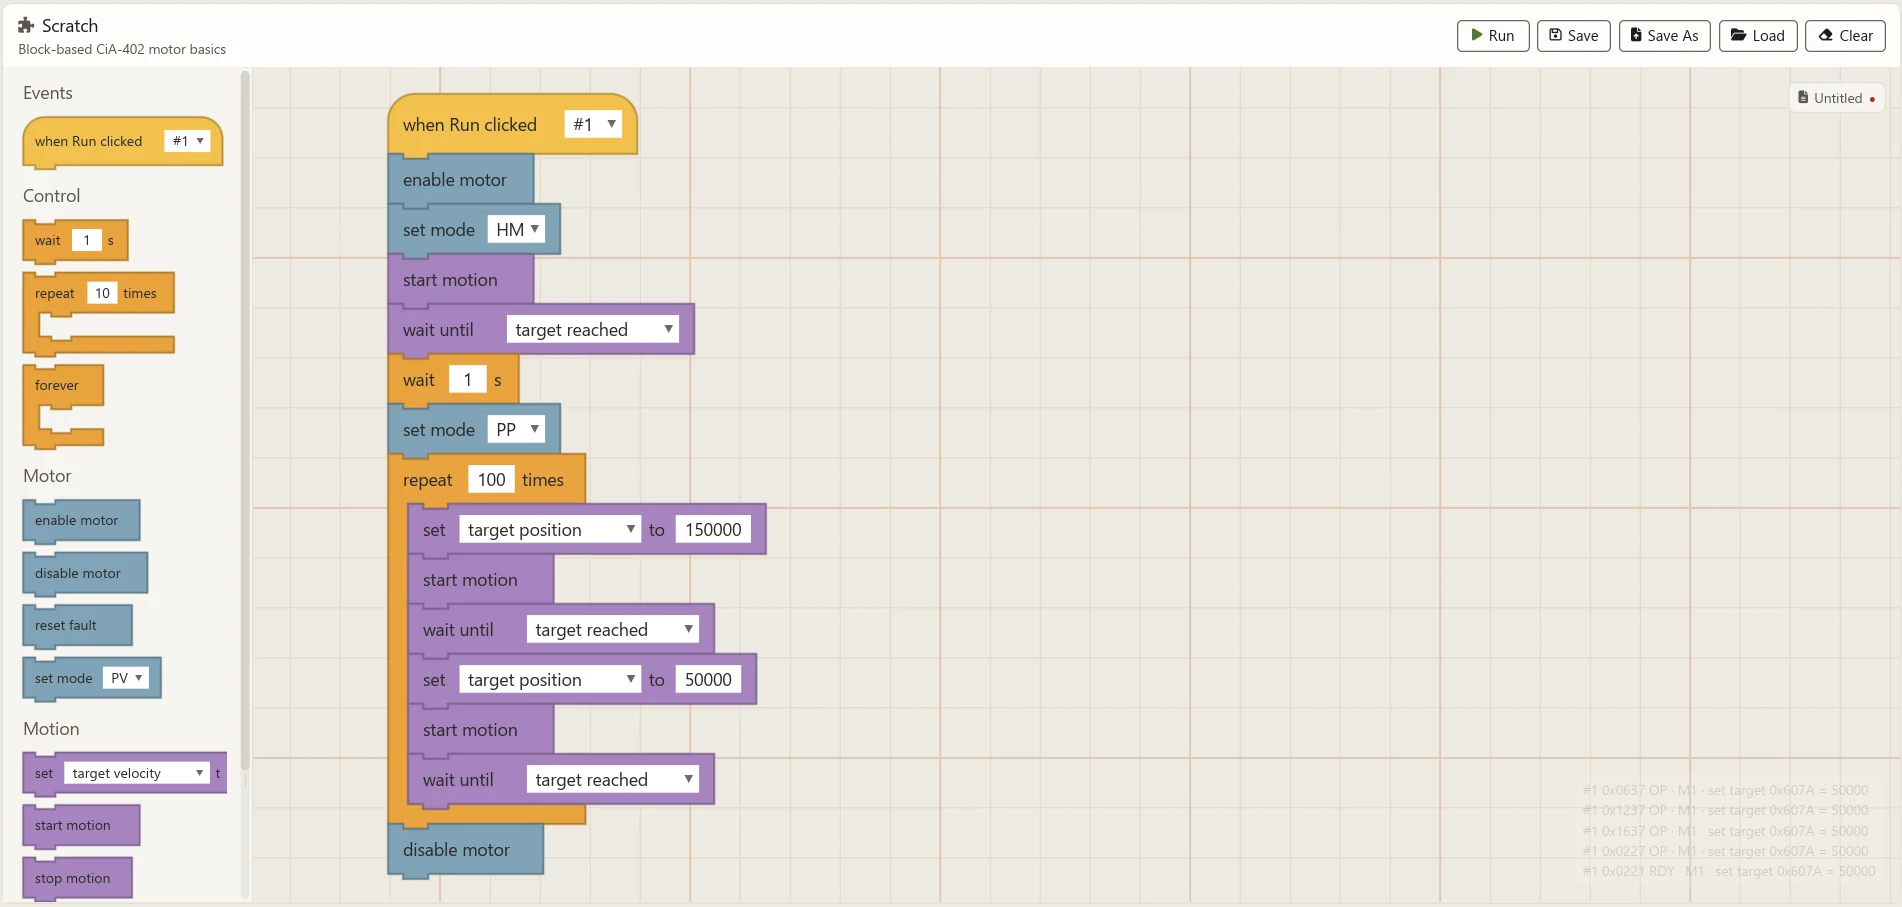Clear the workspace canvas
Image resolution: width=1902 pixels, height=907 pixels.
point(1845,36)
